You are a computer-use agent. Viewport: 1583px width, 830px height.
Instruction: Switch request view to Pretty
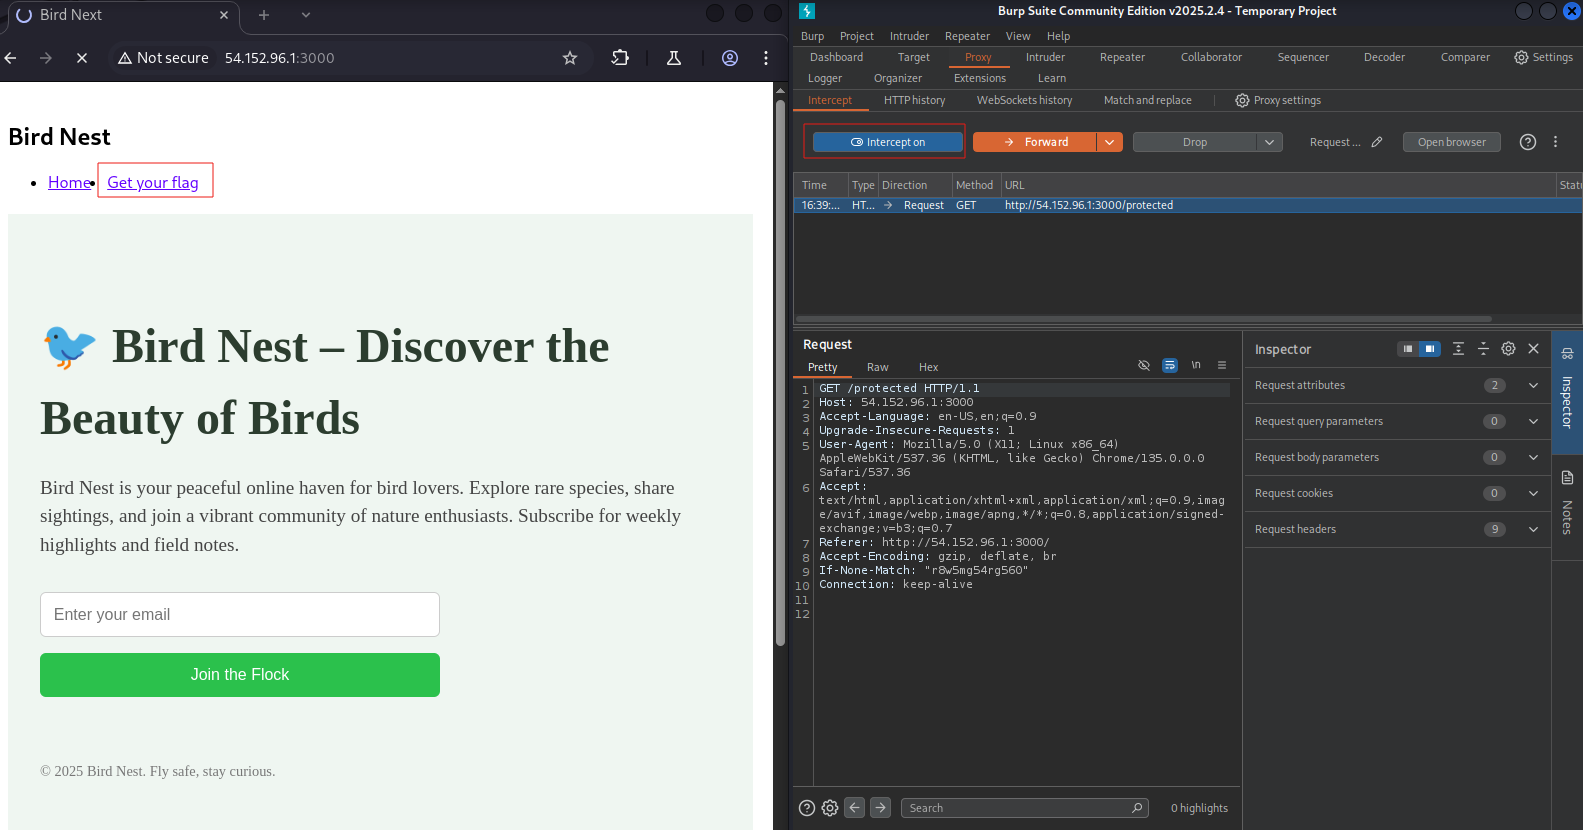coord(822,367)
